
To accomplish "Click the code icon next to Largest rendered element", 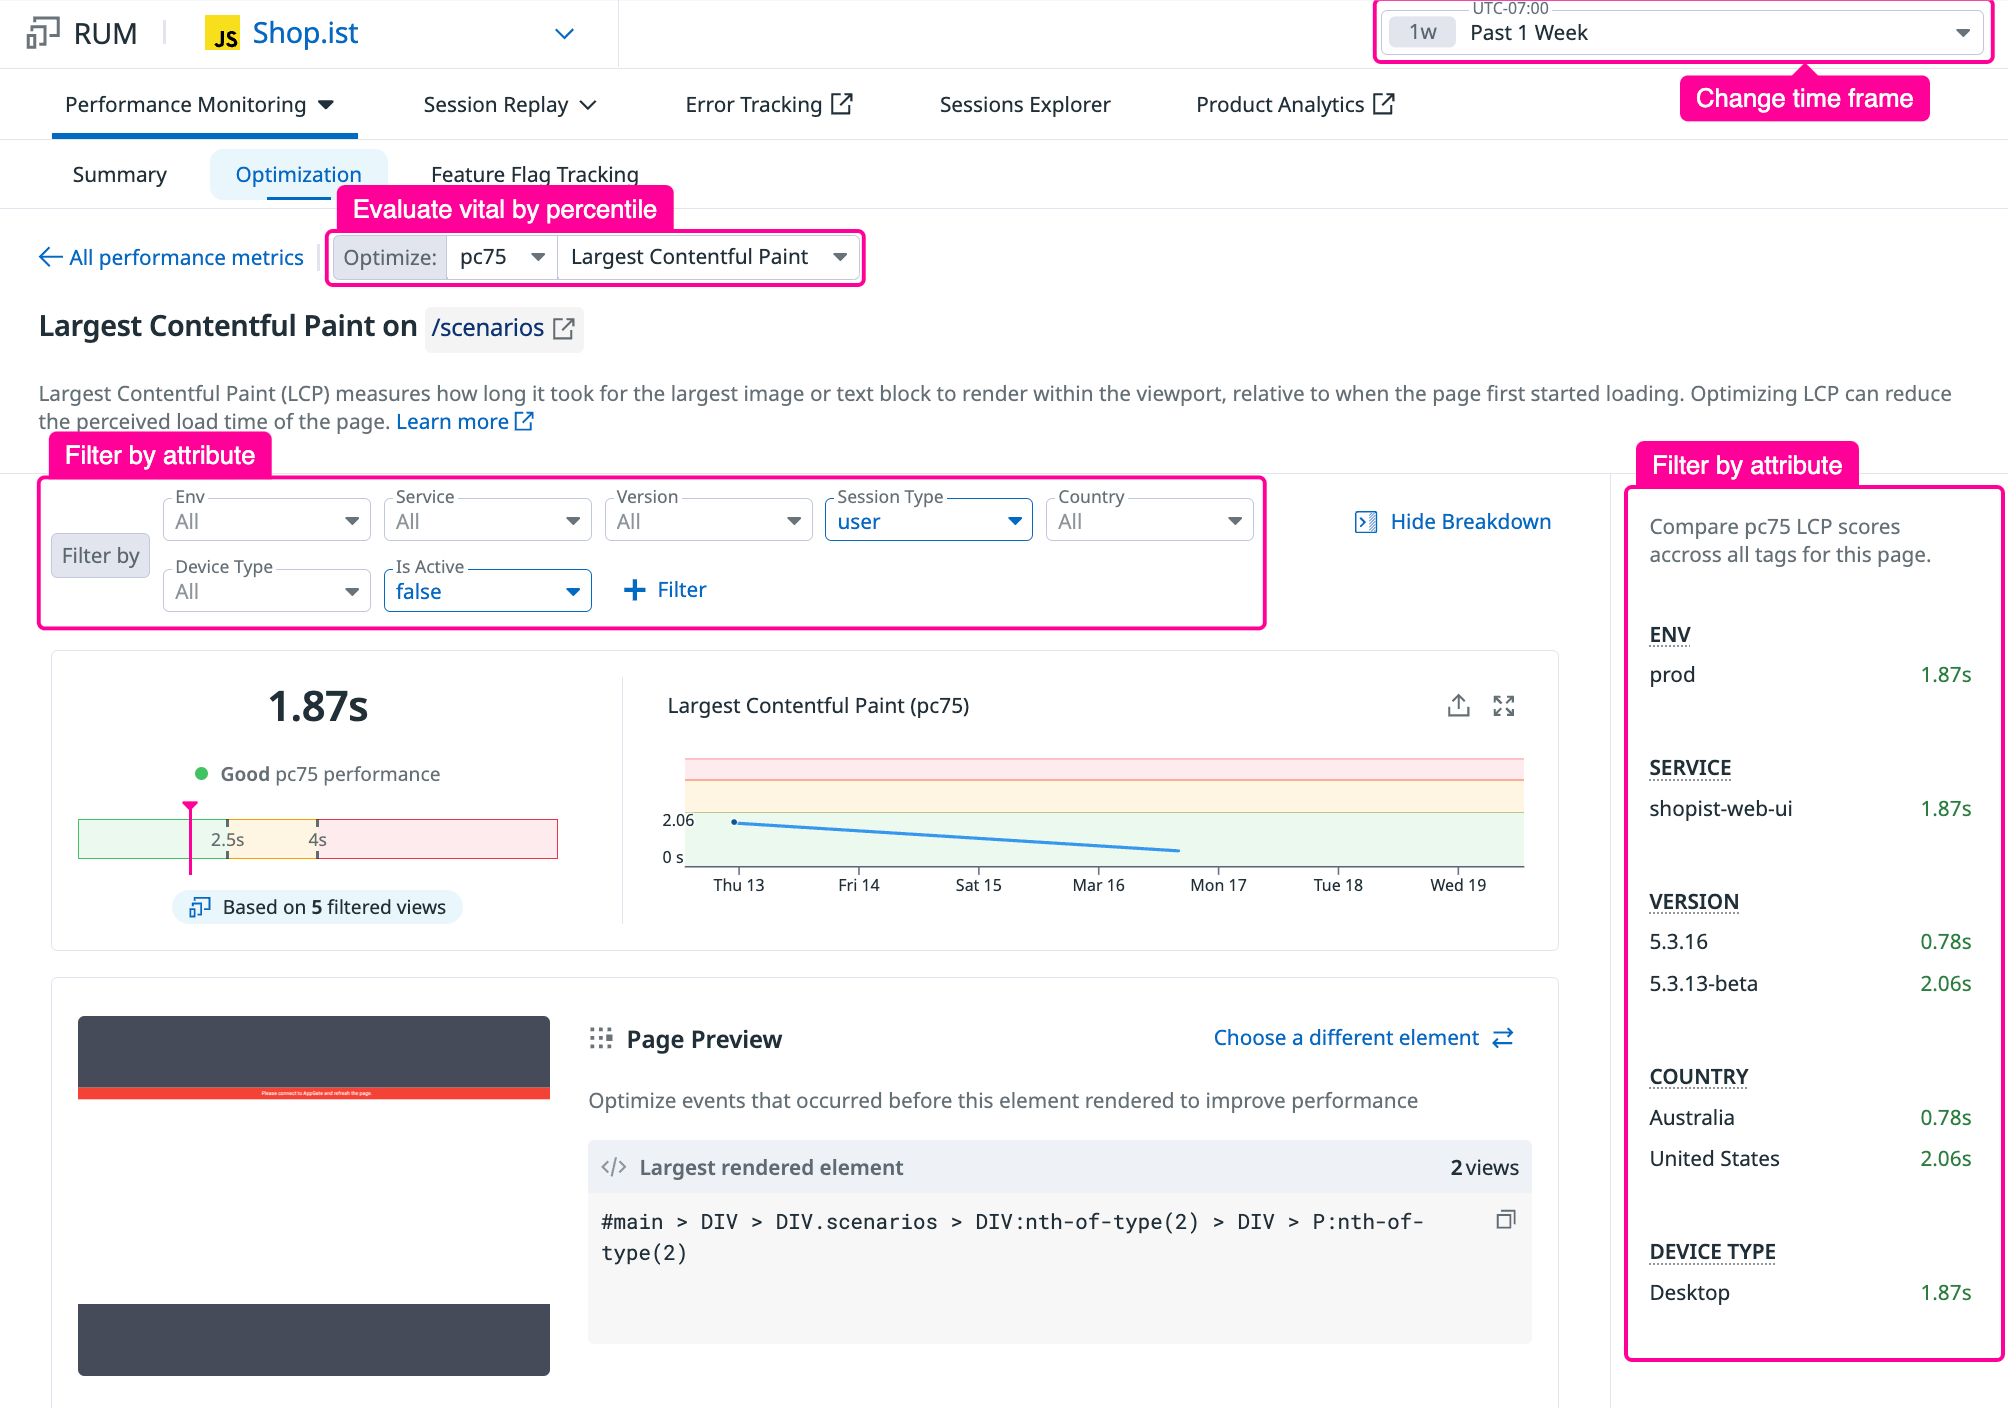I will [612, 1166].
